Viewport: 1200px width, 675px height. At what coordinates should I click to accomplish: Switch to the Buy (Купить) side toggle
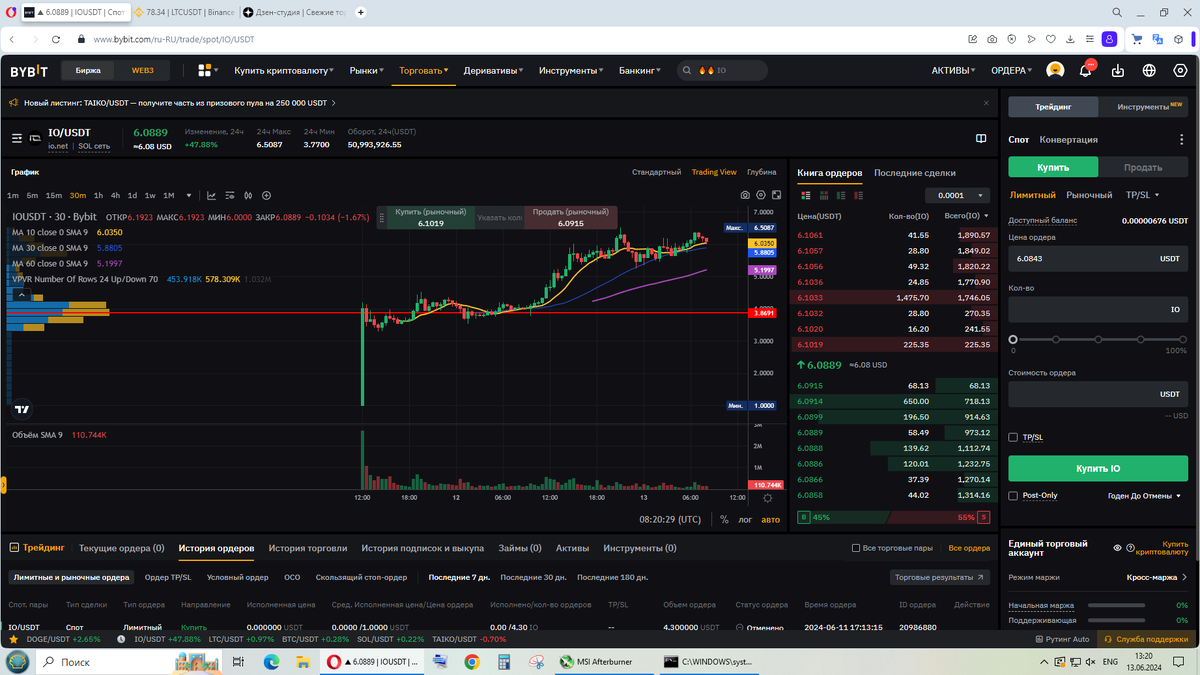click(x=1053, y=167)
